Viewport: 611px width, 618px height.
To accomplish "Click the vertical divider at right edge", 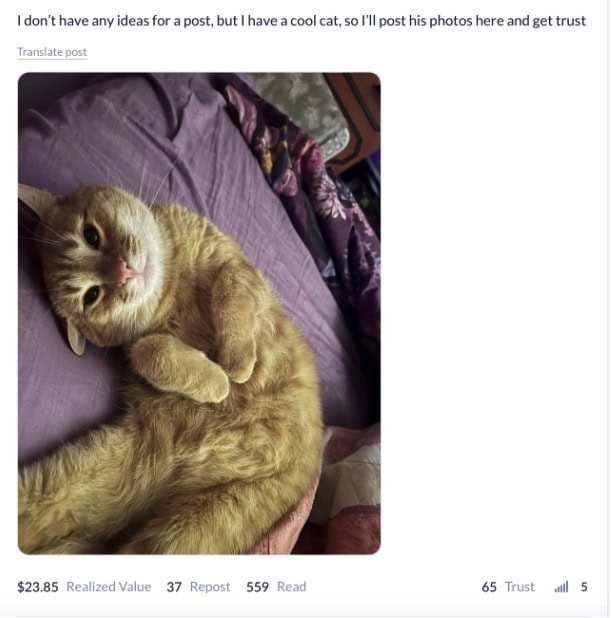I will [608, 309].
